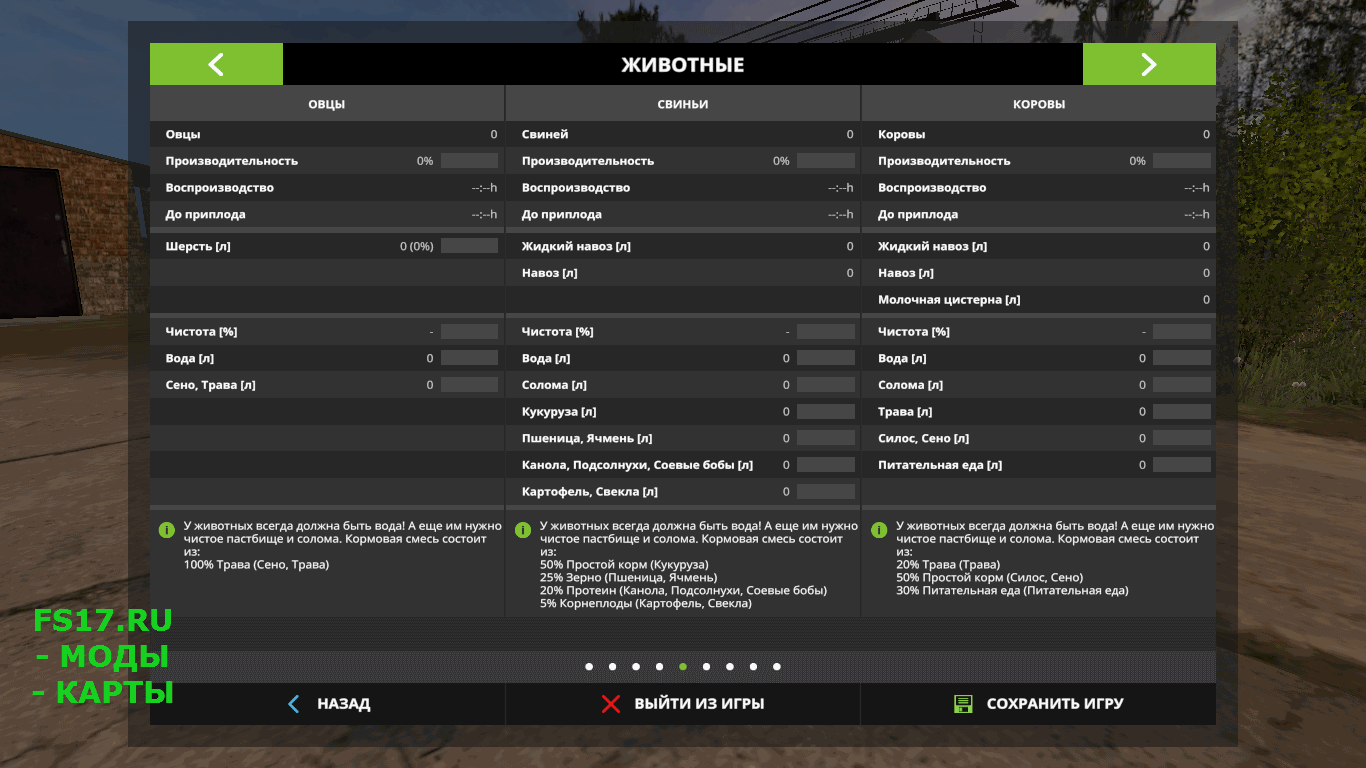Click the sheep Шерсть progress bar

click(469, 246)
